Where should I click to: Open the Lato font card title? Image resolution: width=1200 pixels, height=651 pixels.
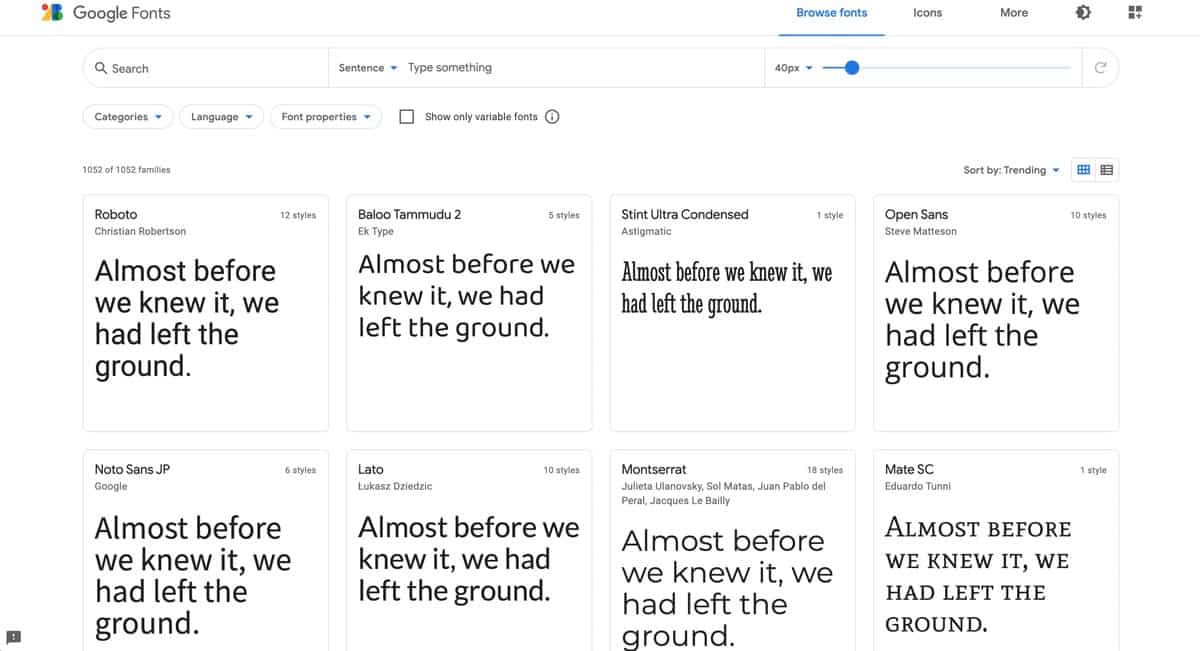[371, 469]
